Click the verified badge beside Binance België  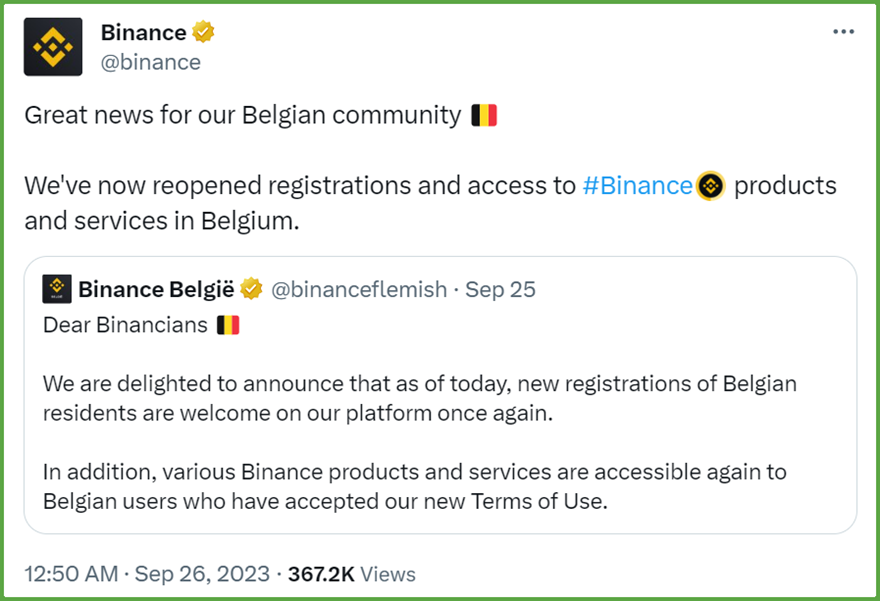click(x=251, y=289)
